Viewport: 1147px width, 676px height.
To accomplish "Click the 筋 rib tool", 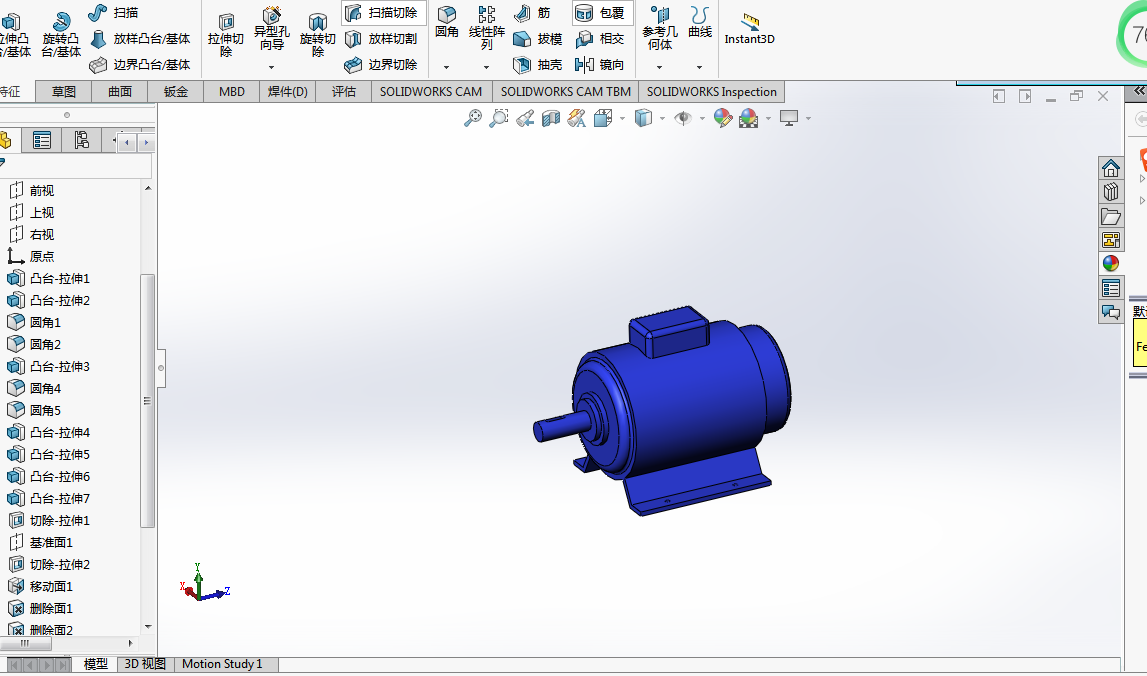I will pyautogui.click(x=533, y=12).
